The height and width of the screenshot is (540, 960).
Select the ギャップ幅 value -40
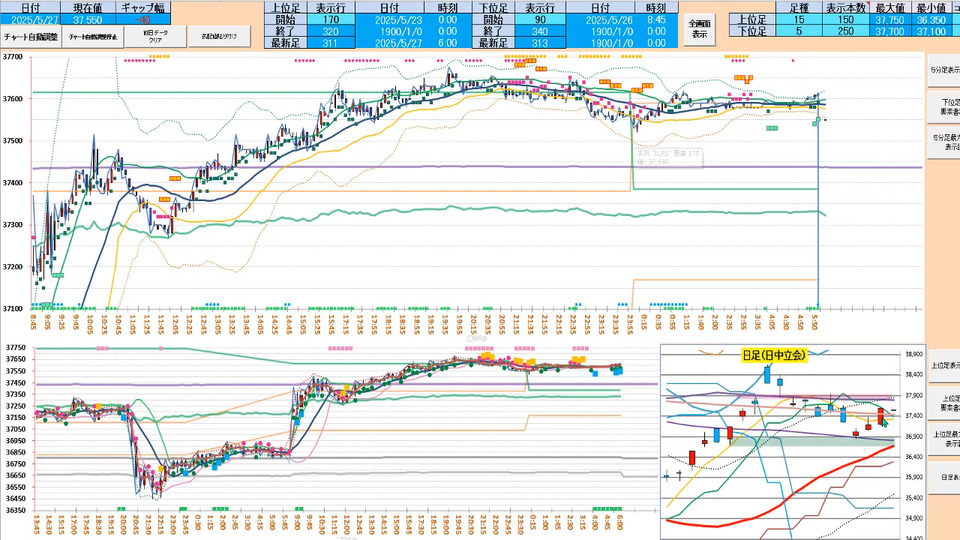[143, 20]
